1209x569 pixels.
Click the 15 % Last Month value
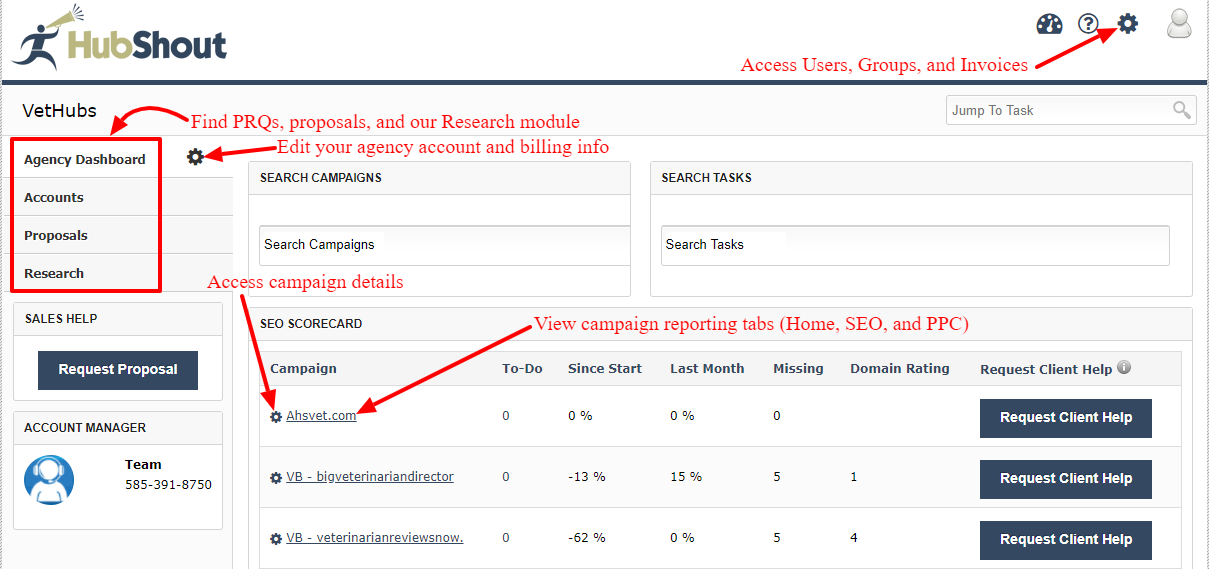click(685, 477)
